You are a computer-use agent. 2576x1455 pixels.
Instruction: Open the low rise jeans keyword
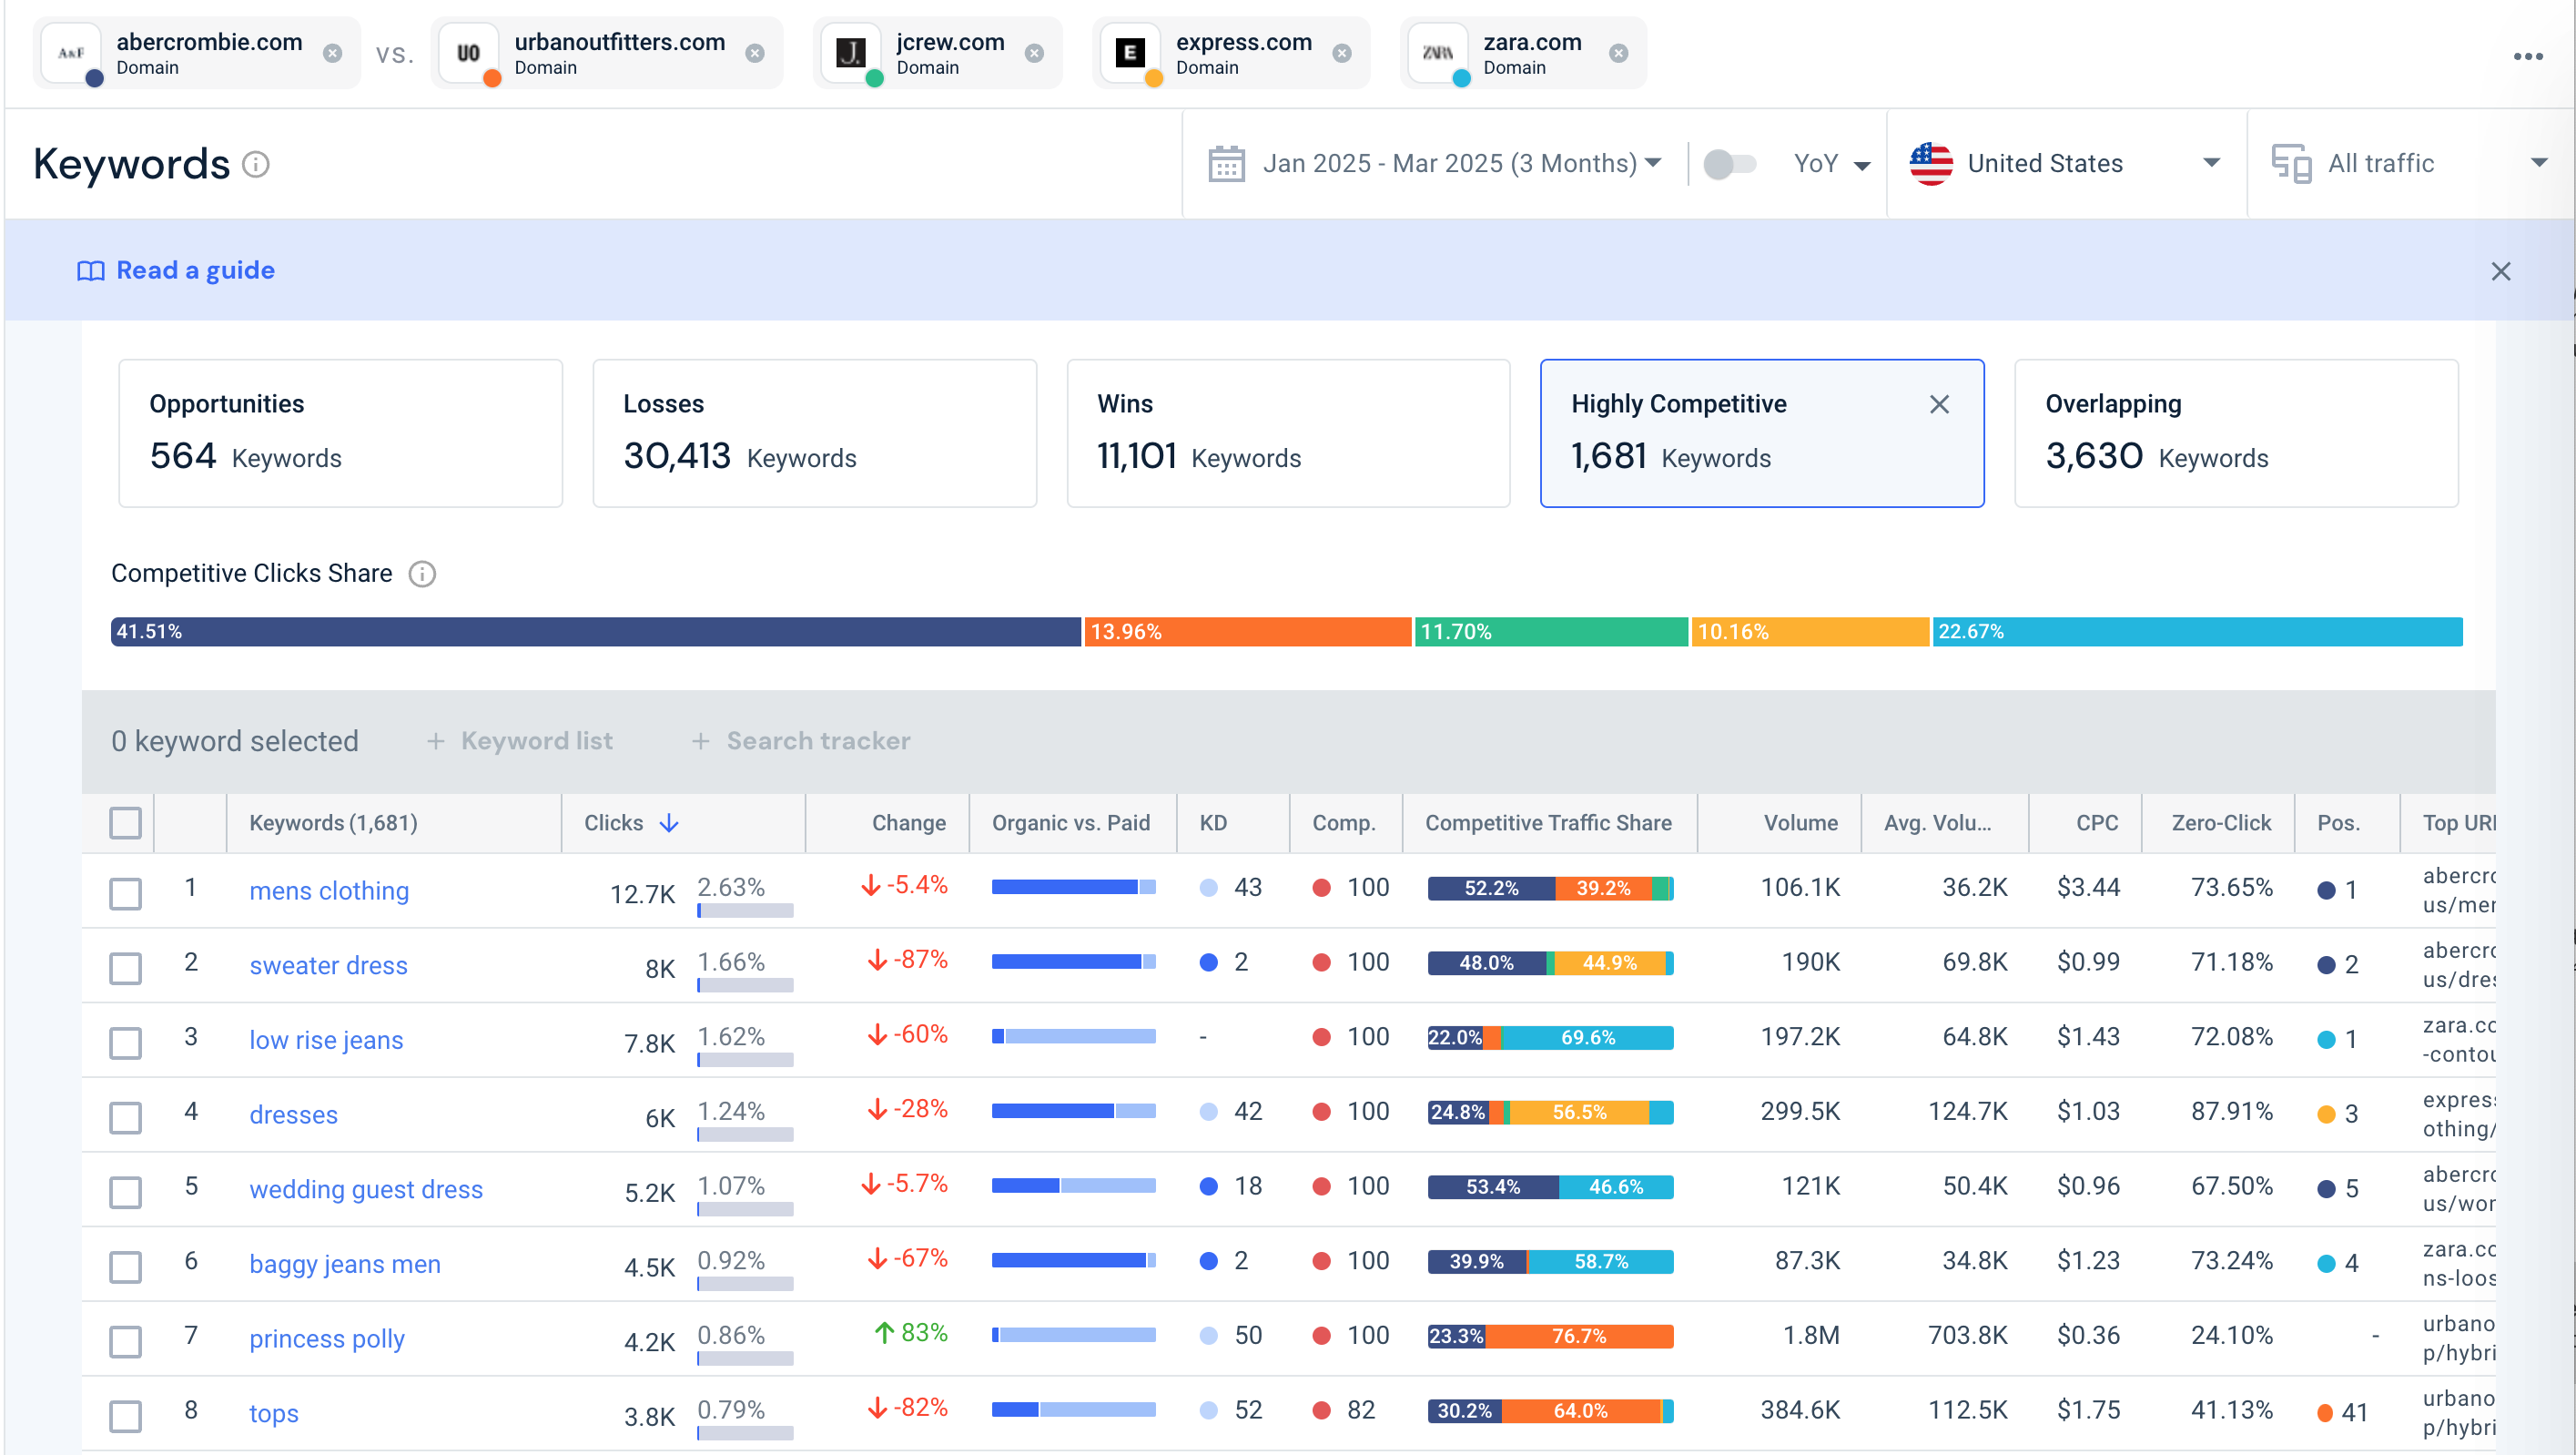[x=326, y=1040]
